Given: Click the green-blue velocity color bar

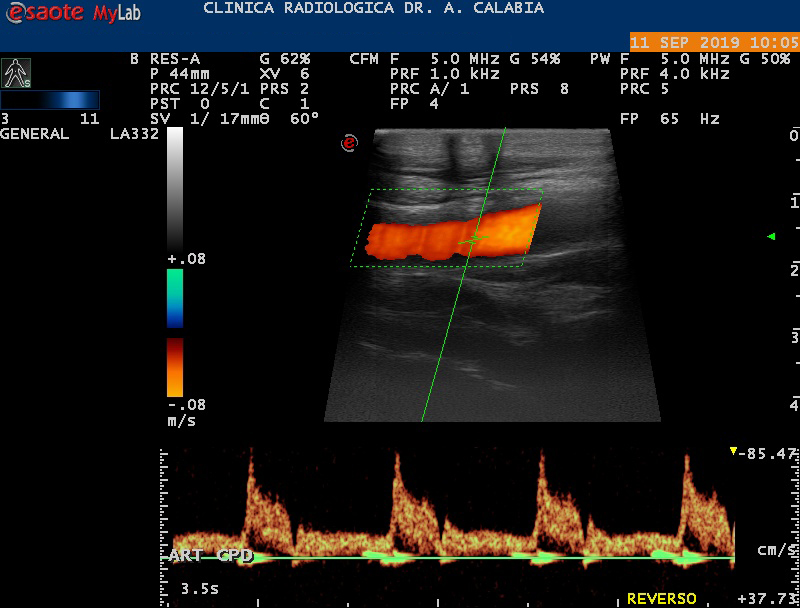Looking at the screenshot, I should coord(175,298).
